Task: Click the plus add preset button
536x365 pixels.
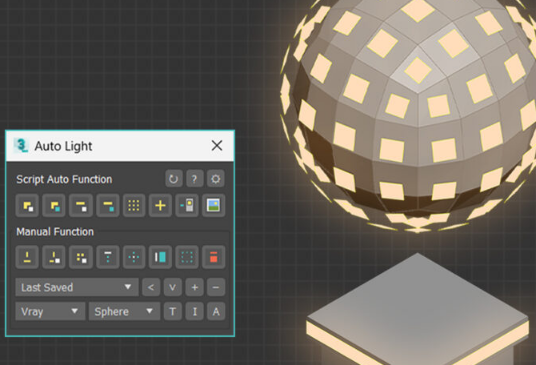Action: [195, 287]
